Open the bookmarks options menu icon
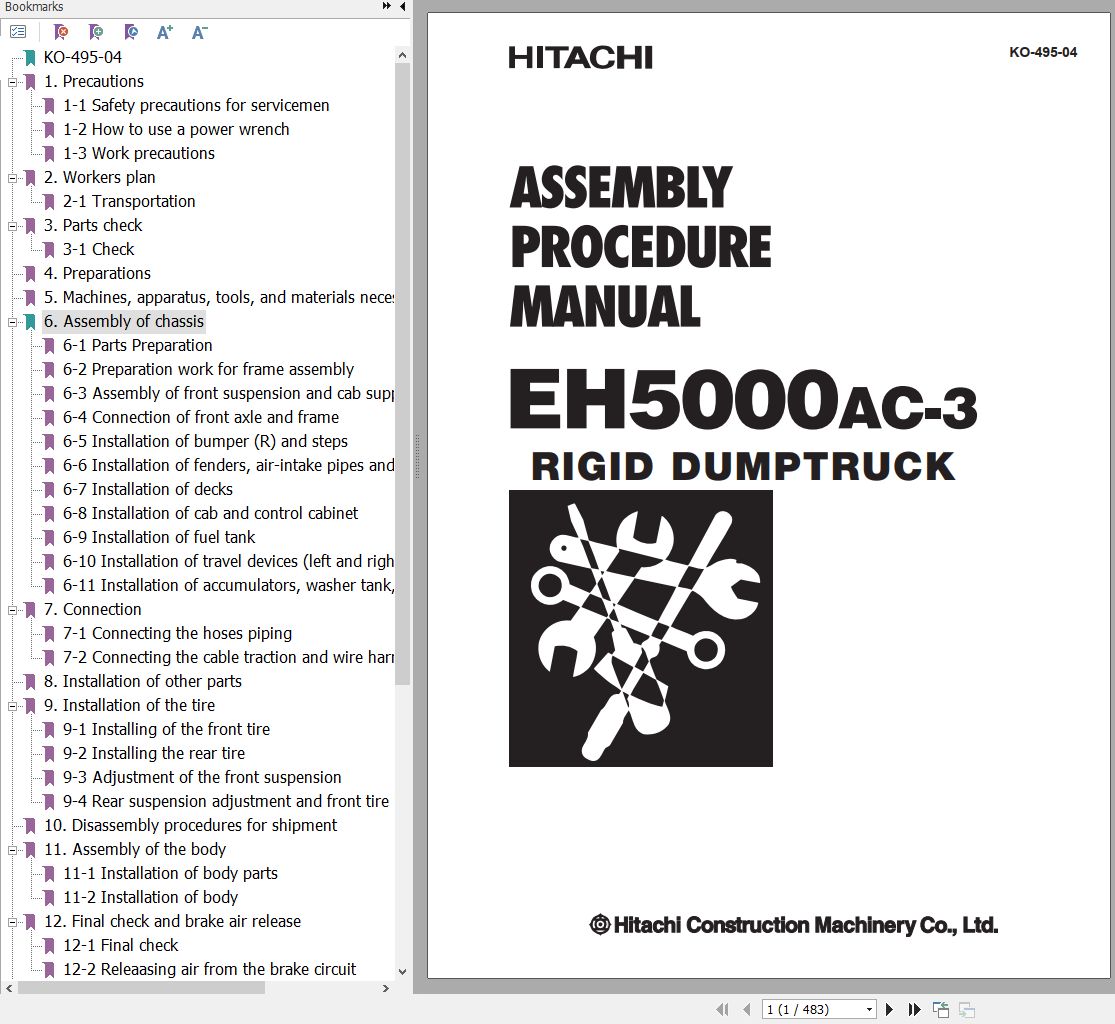Viewport: 1115px width, 1024px height. tap(18, 32)
